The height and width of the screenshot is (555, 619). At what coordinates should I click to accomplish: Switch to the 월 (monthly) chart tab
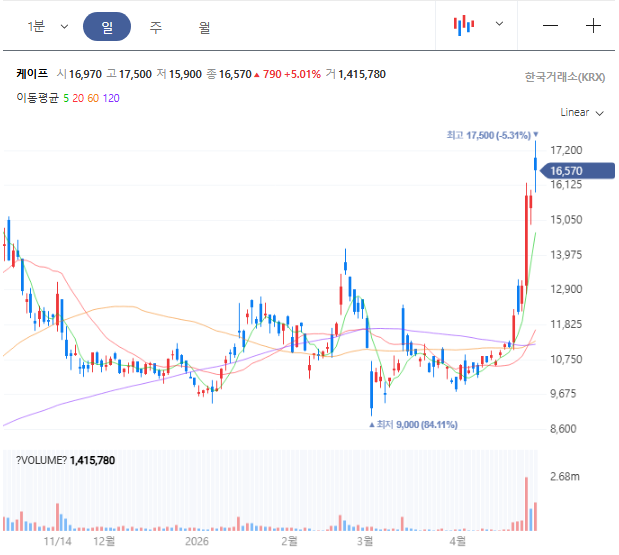click(204, 27)
